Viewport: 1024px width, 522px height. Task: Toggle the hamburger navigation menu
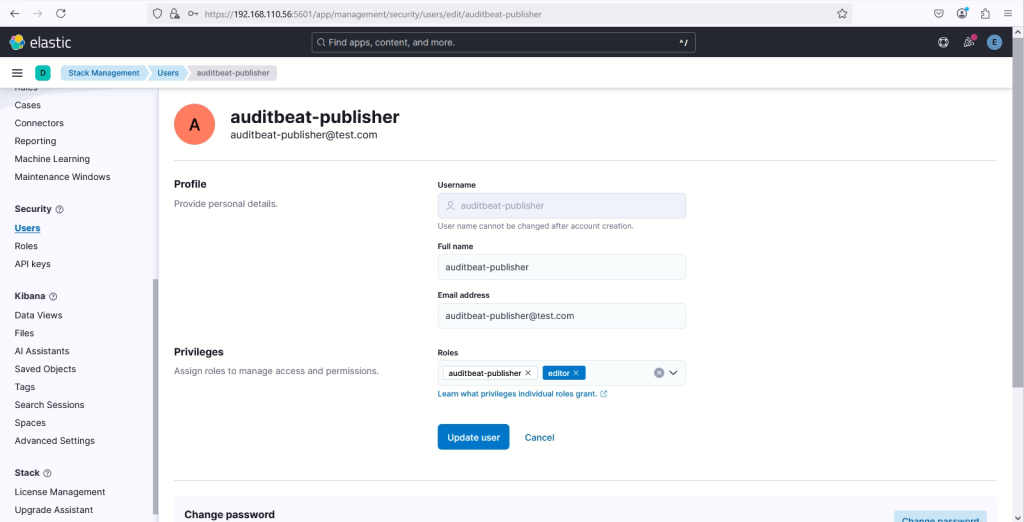pos(17,73)
